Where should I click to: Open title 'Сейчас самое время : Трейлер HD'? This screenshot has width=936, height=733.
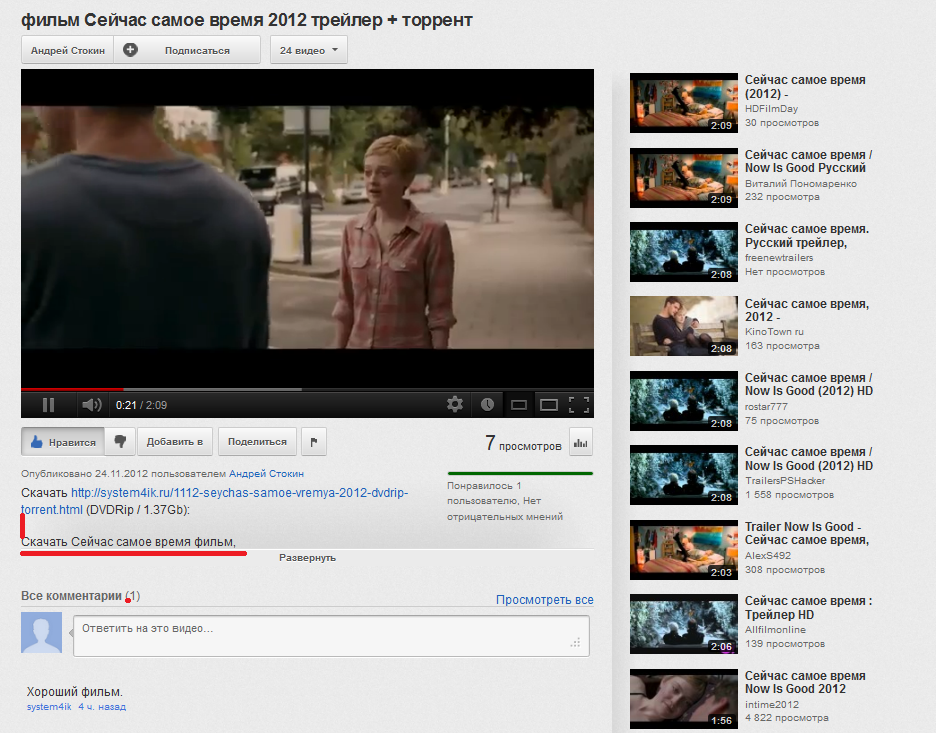point(808,608)
